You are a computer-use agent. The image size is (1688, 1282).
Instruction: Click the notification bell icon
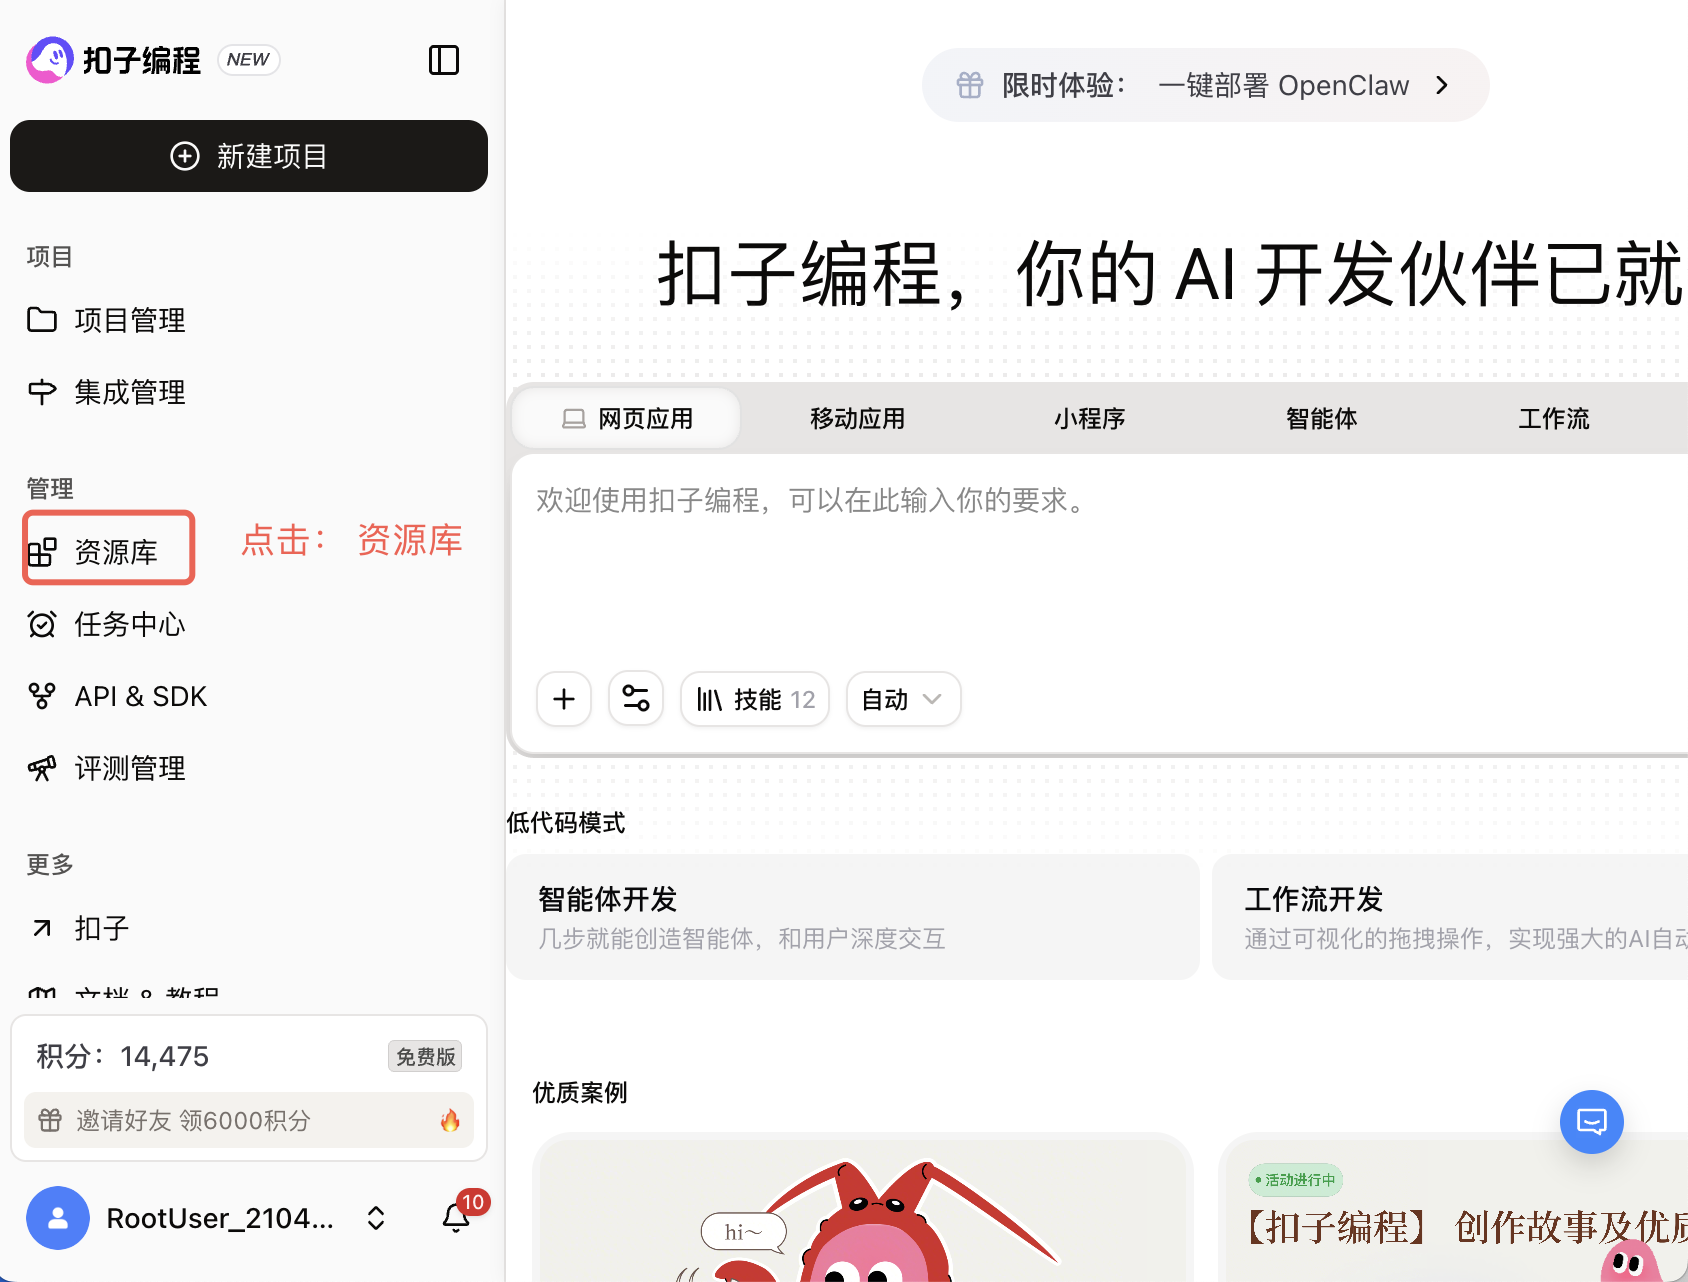[456, 1218]
